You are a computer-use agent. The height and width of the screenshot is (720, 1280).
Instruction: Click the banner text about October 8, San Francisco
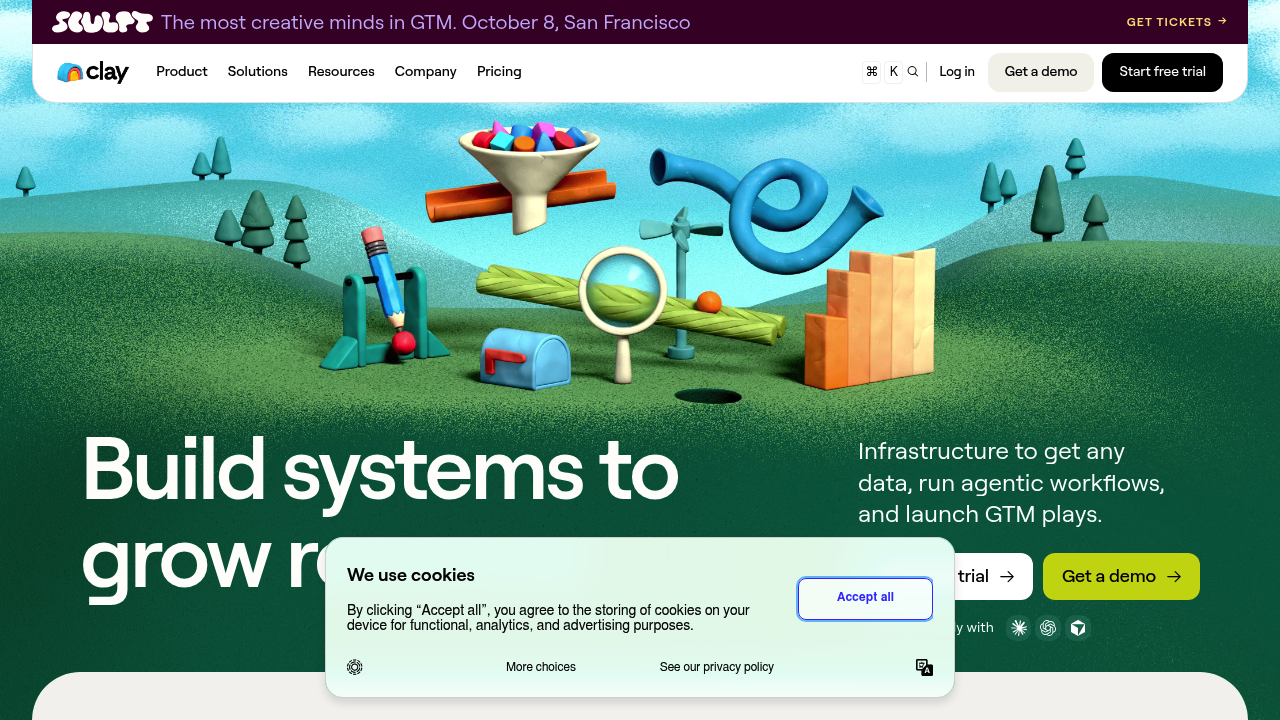[426, 22]
